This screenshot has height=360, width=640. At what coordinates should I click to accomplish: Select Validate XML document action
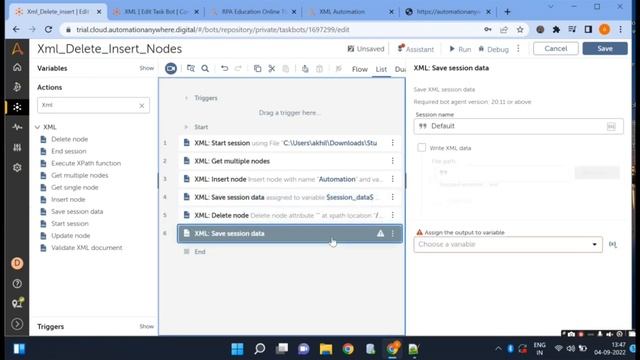87,248
